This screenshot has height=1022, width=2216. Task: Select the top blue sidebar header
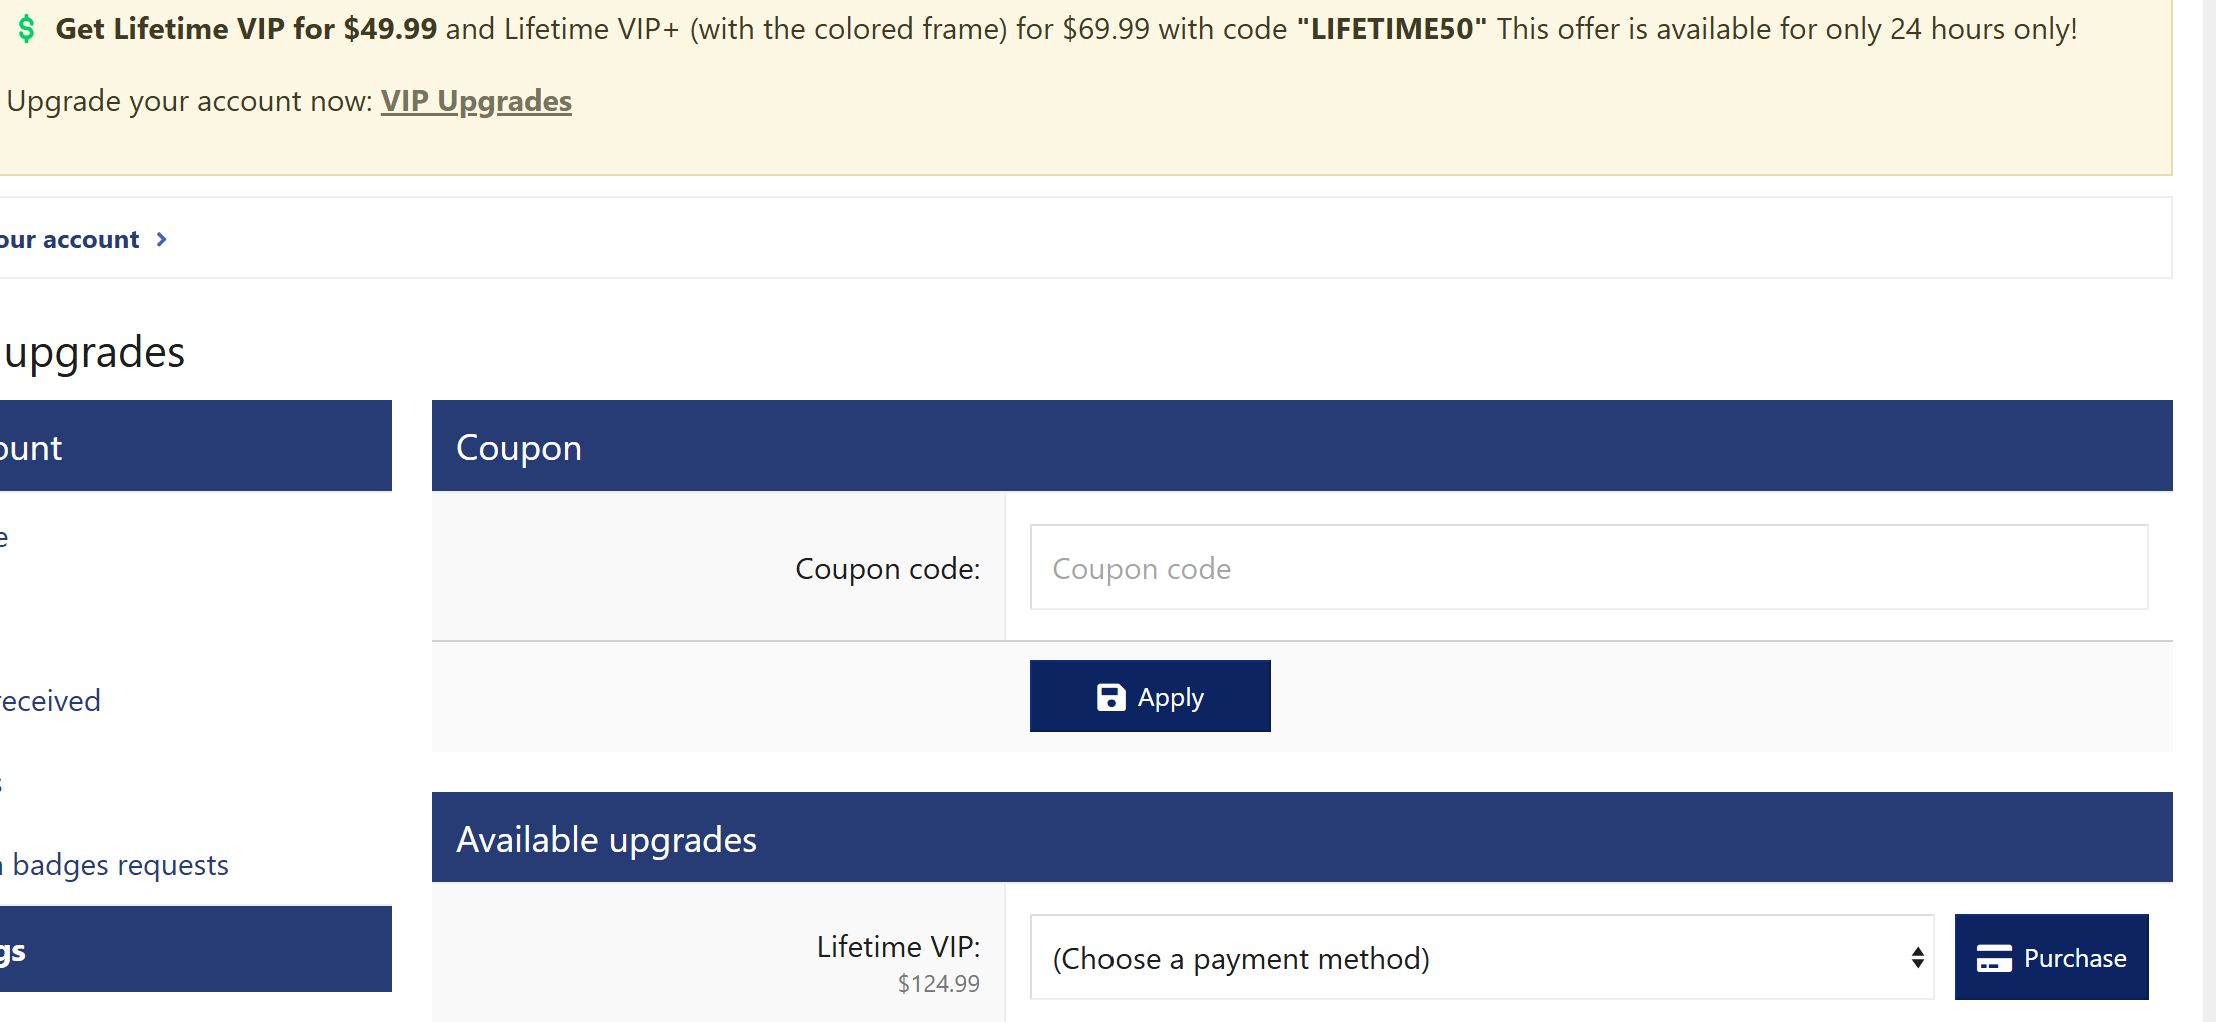point(195,447)
